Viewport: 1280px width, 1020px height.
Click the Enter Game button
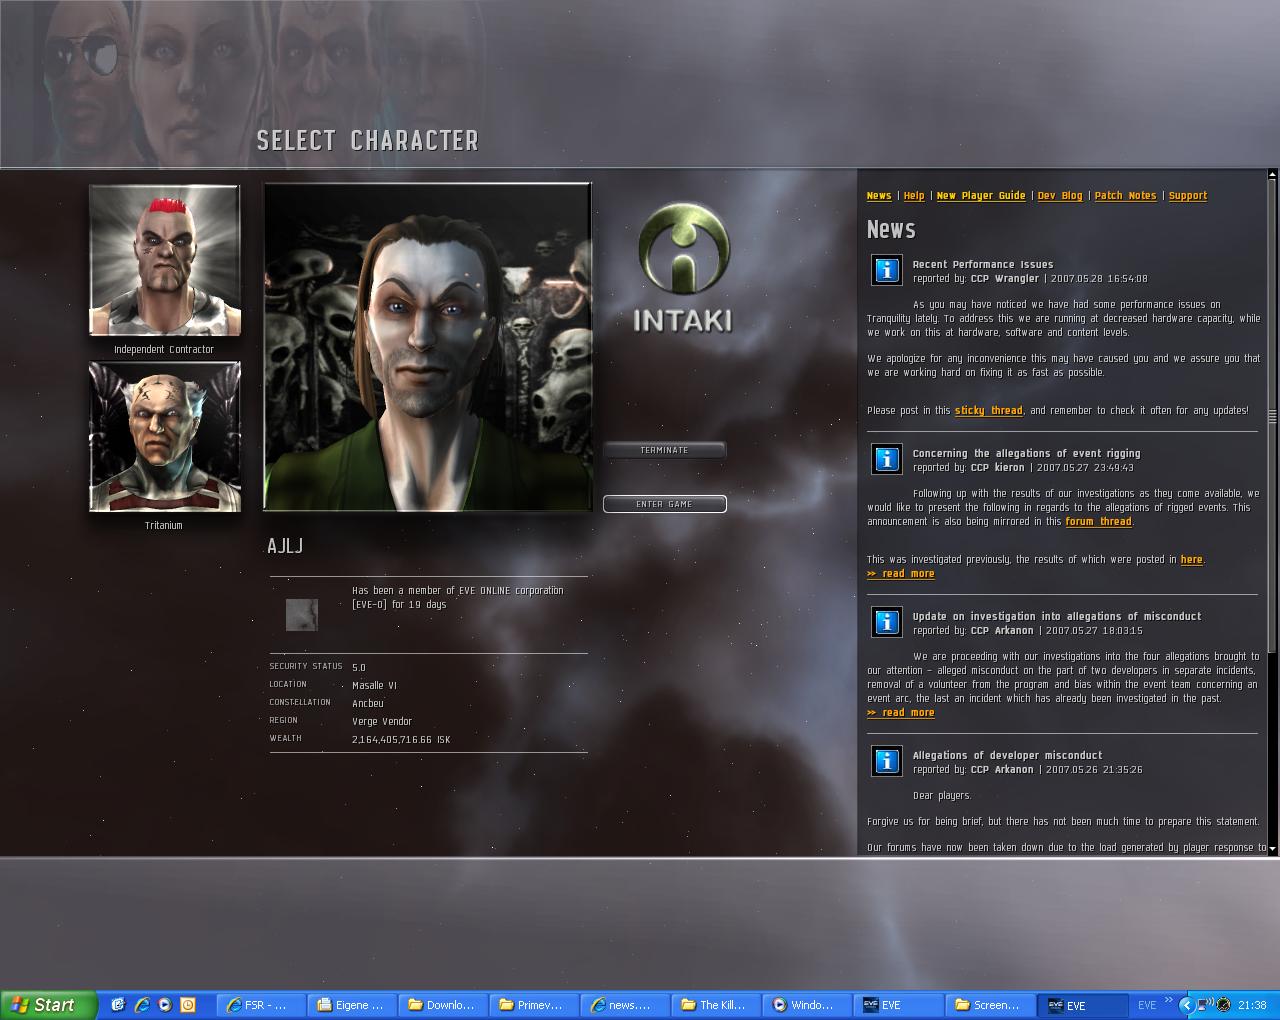[664, 504]
